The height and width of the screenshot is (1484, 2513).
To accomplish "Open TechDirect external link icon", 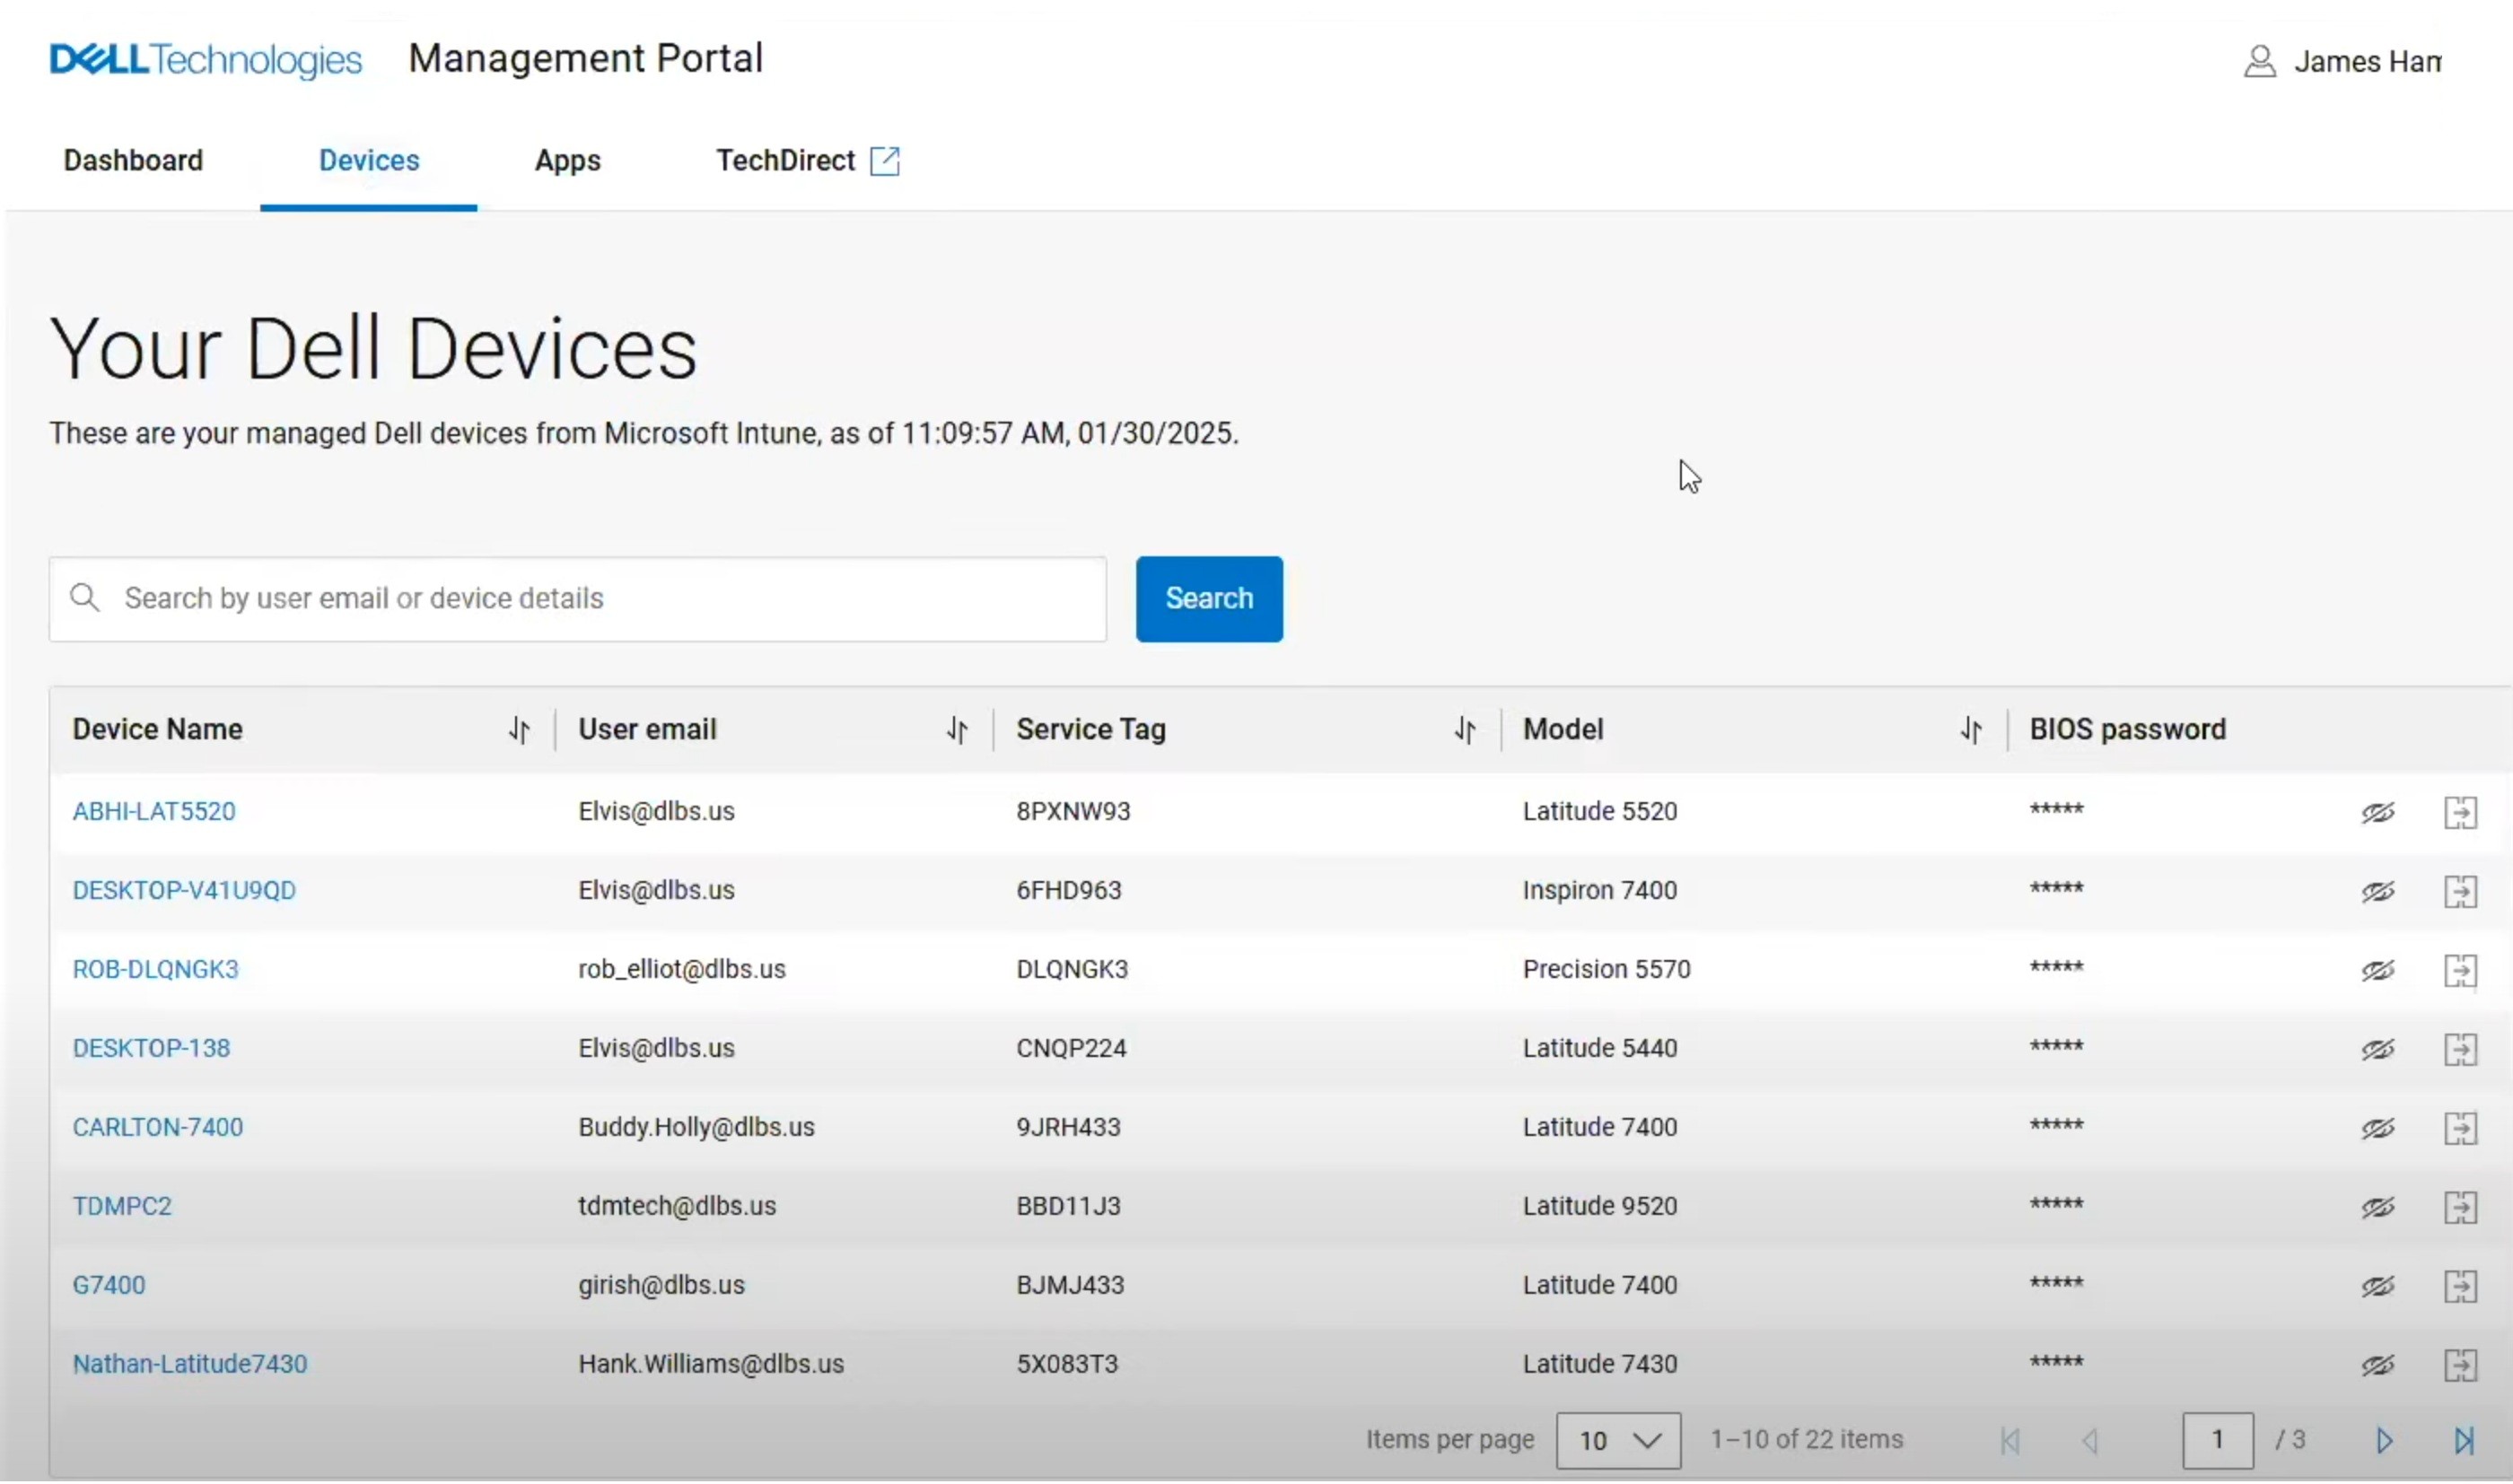I will click(884, 160).
